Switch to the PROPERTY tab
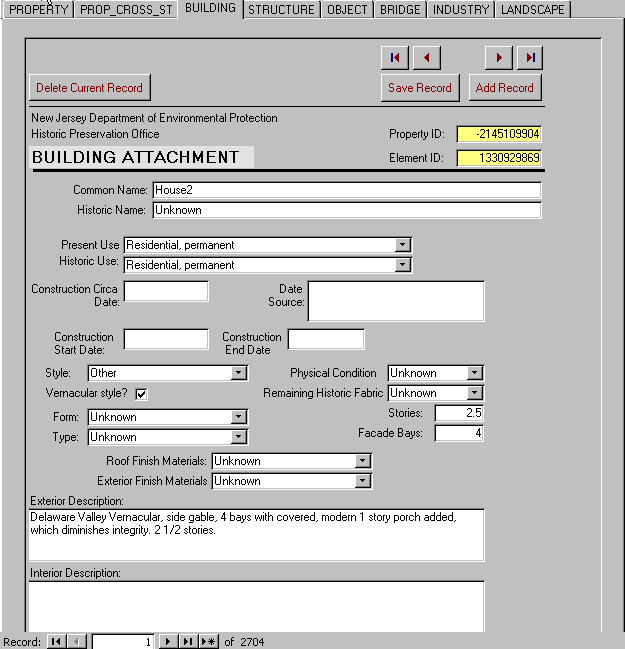 pyautogui.click(x=38, y=10)
